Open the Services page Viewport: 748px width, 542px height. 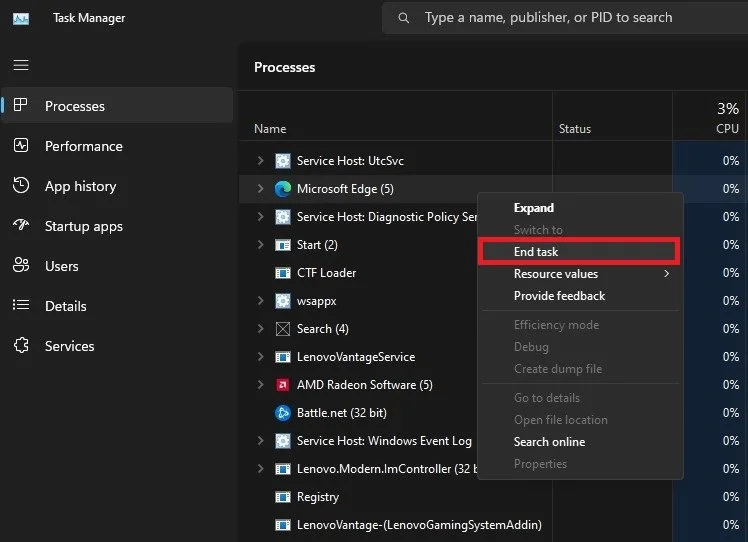point(117,346)
